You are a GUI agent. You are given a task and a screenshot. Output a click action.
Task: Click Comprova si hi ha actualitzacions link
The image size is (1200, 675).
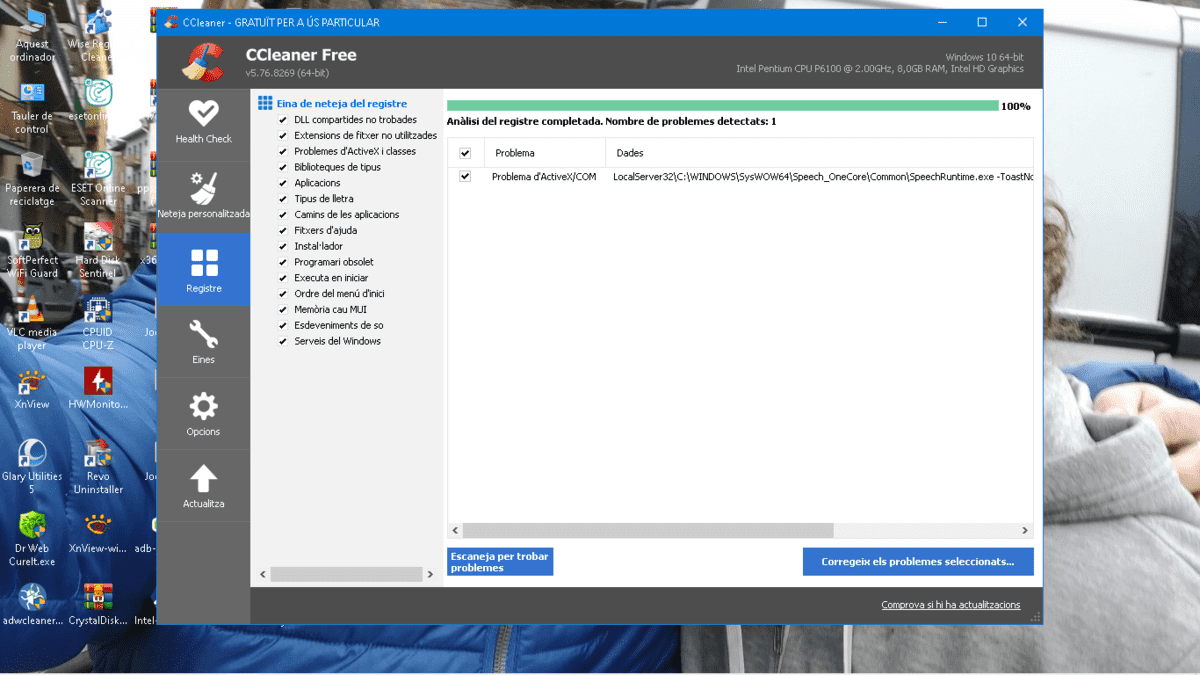[951, 605]
